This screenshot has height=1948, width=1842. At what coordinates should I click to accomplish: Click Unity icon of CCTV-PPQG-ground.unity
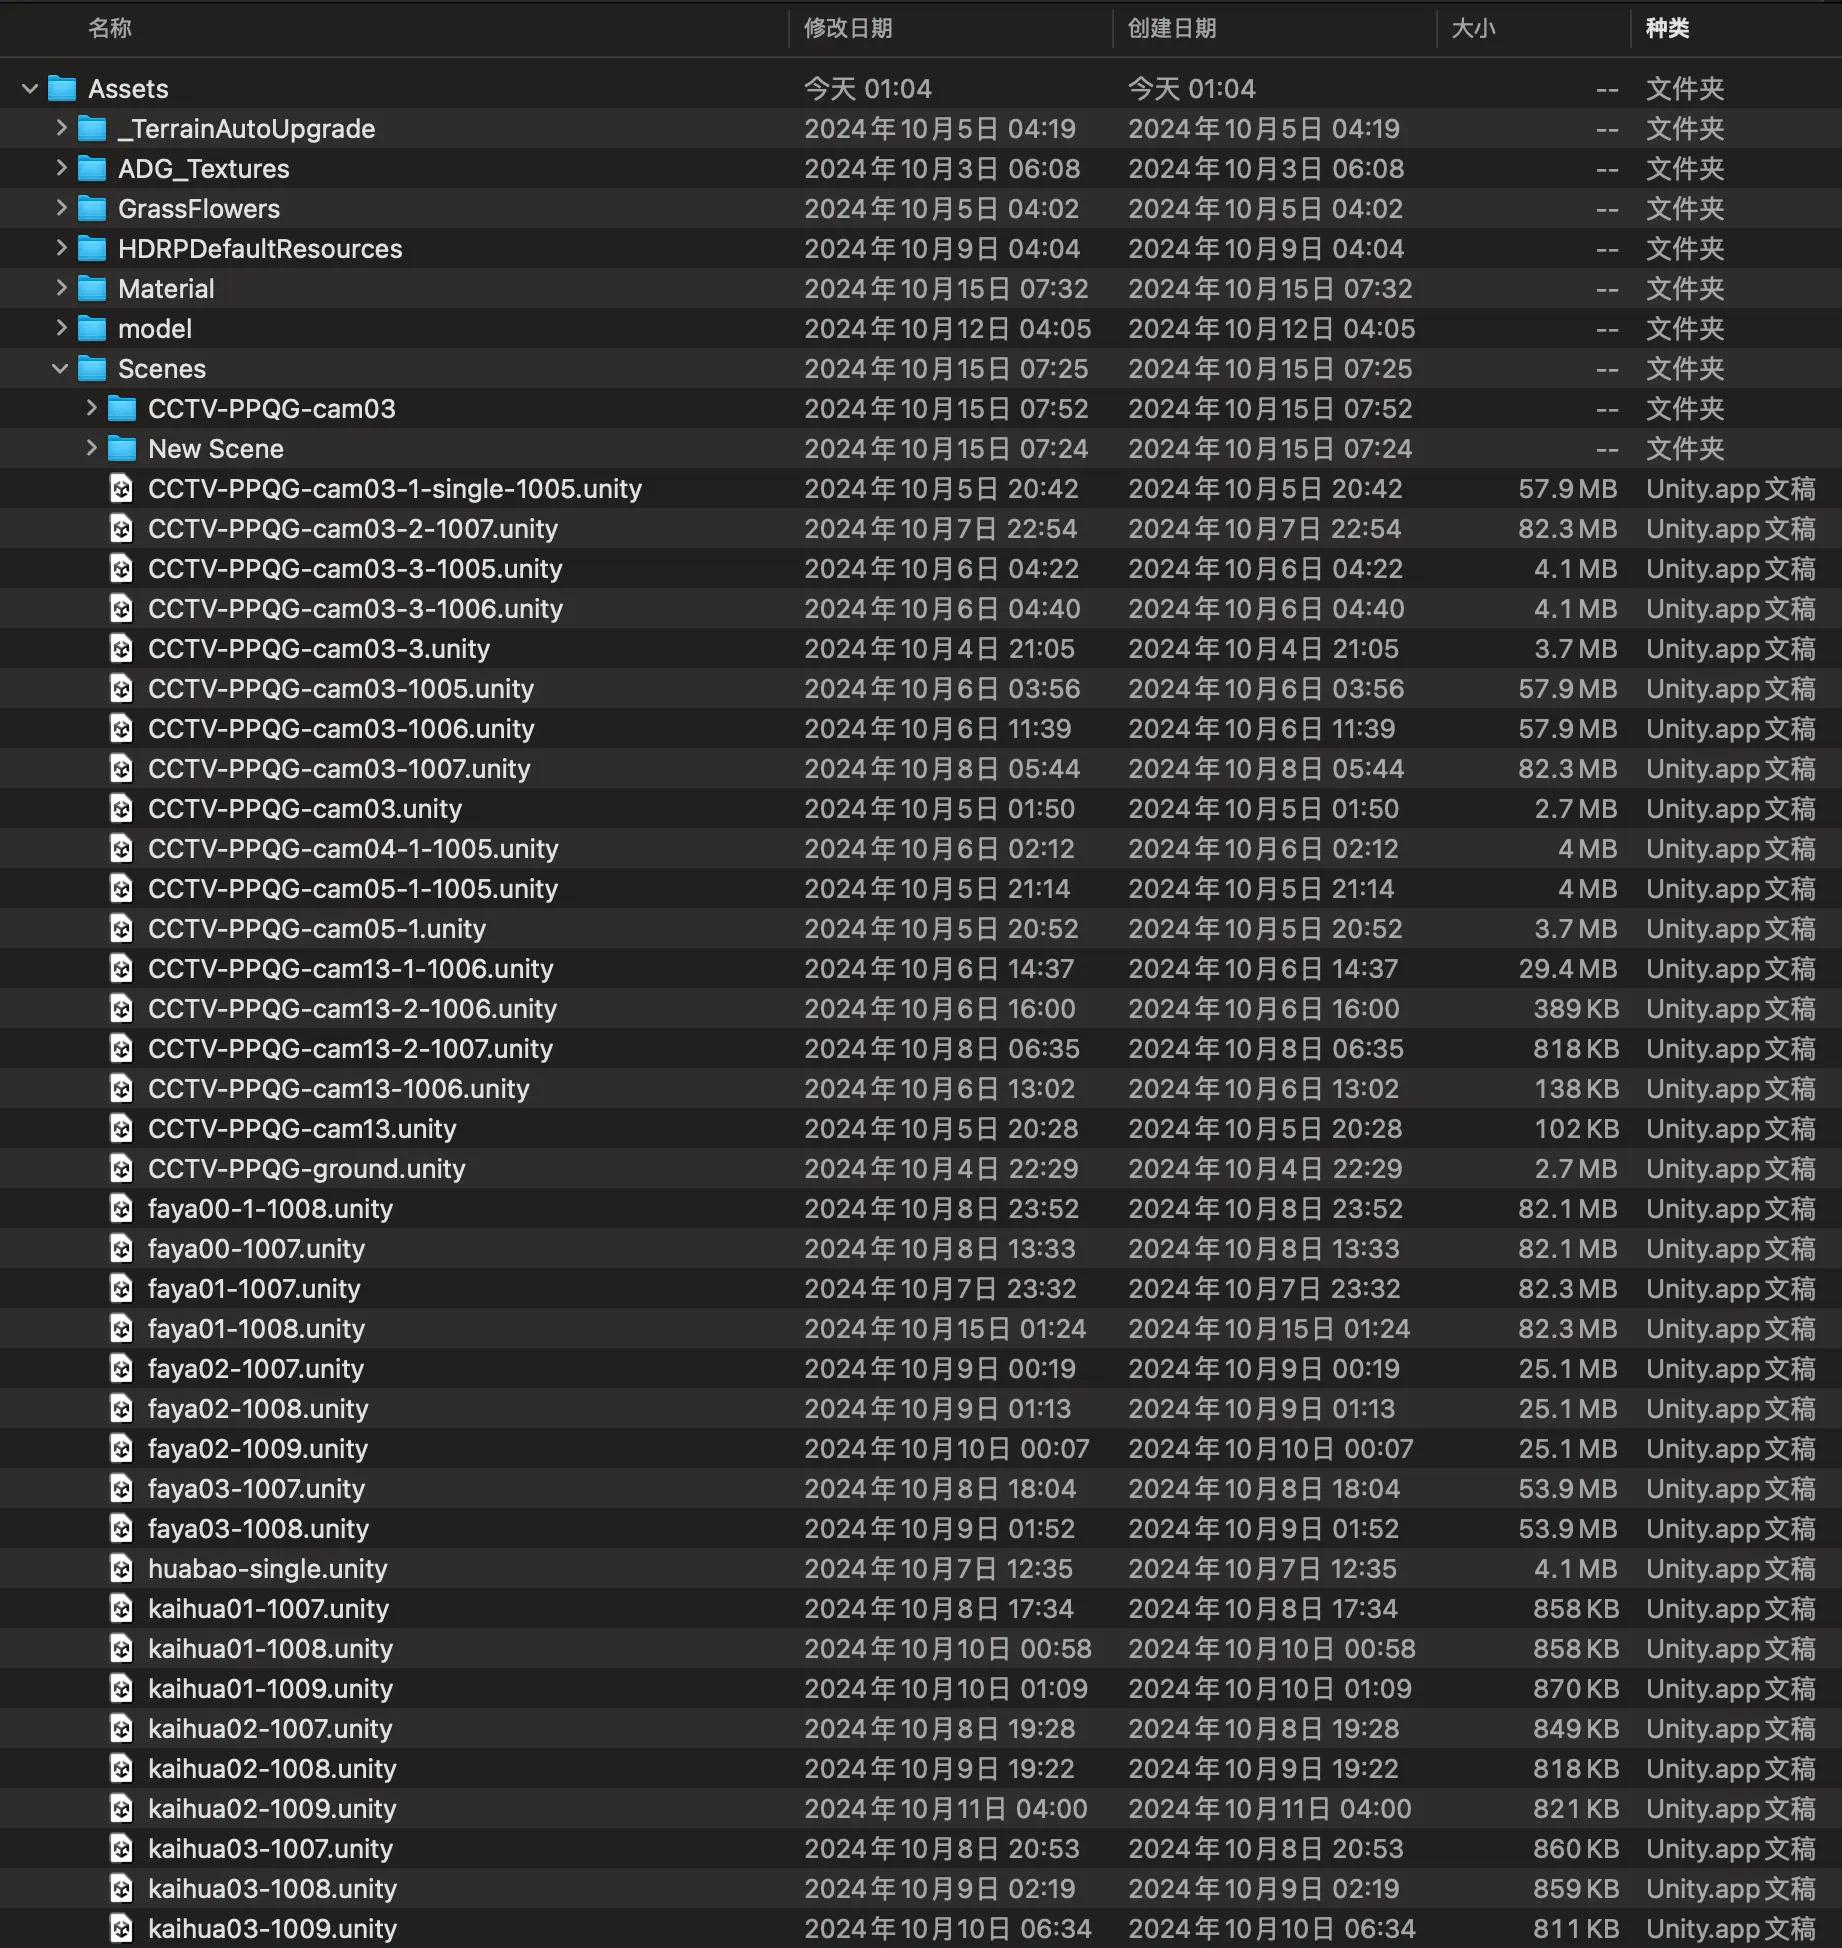click(121, 1169)
